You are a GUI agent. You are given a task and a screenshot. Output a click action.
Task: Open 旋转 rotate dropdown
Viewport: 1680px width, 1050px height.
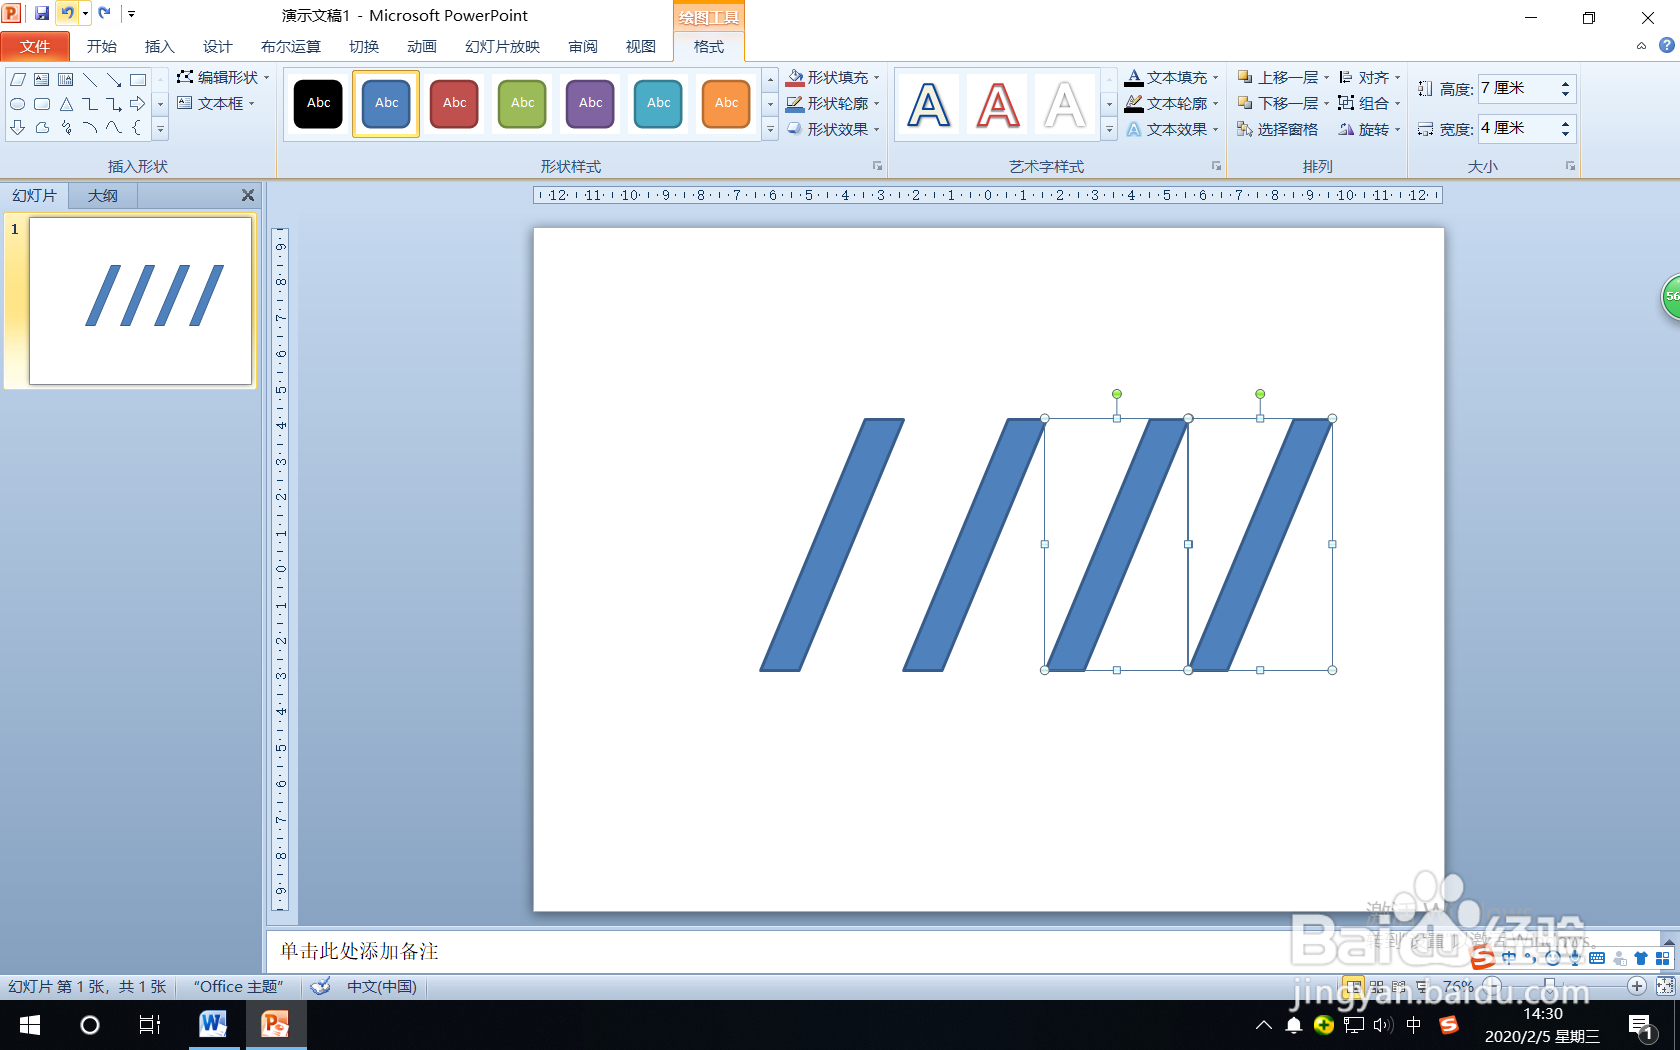click(1369, 129)
